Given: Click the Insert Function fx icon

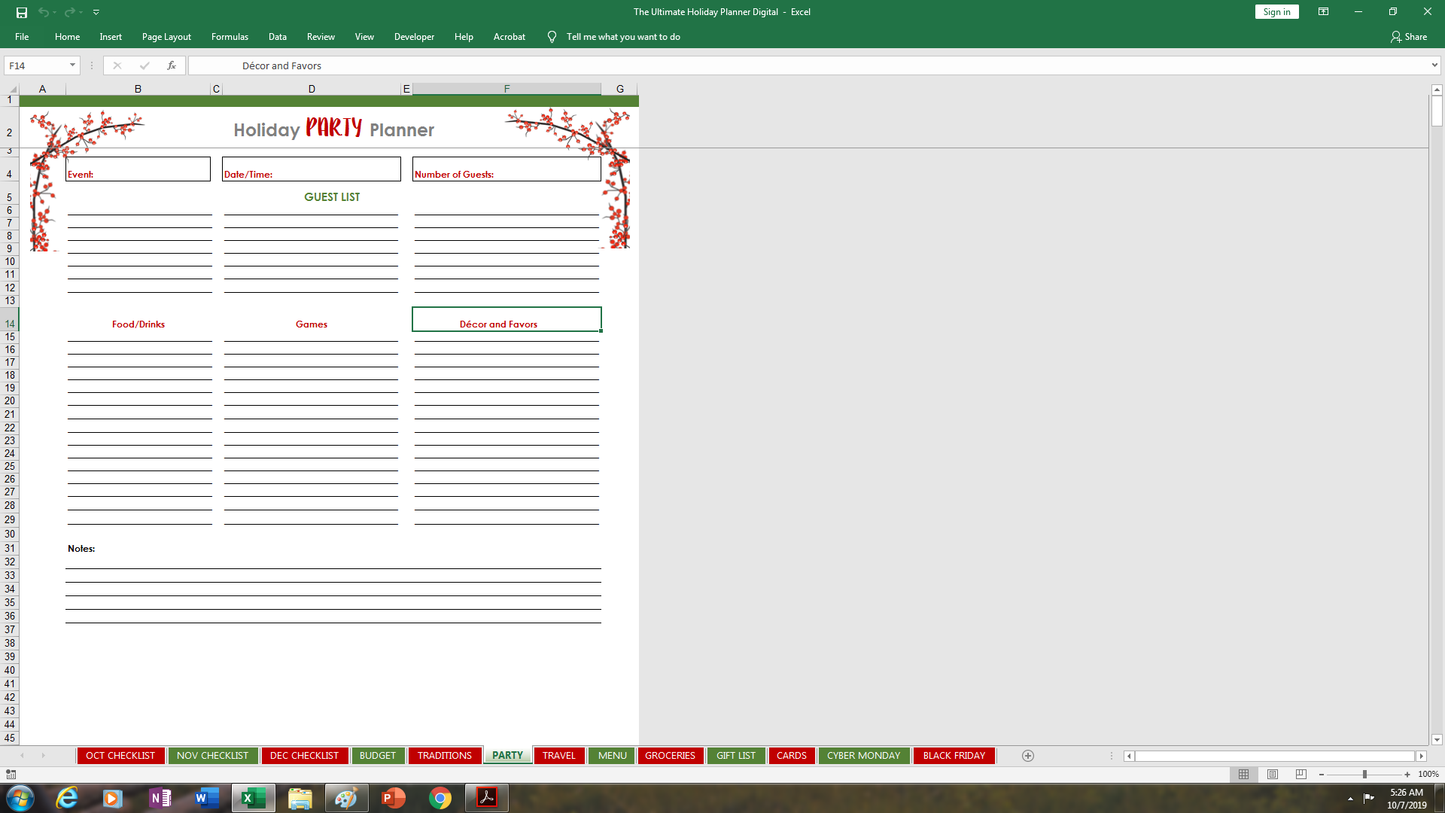Looking at the screenshot, I should pos(171,65).
